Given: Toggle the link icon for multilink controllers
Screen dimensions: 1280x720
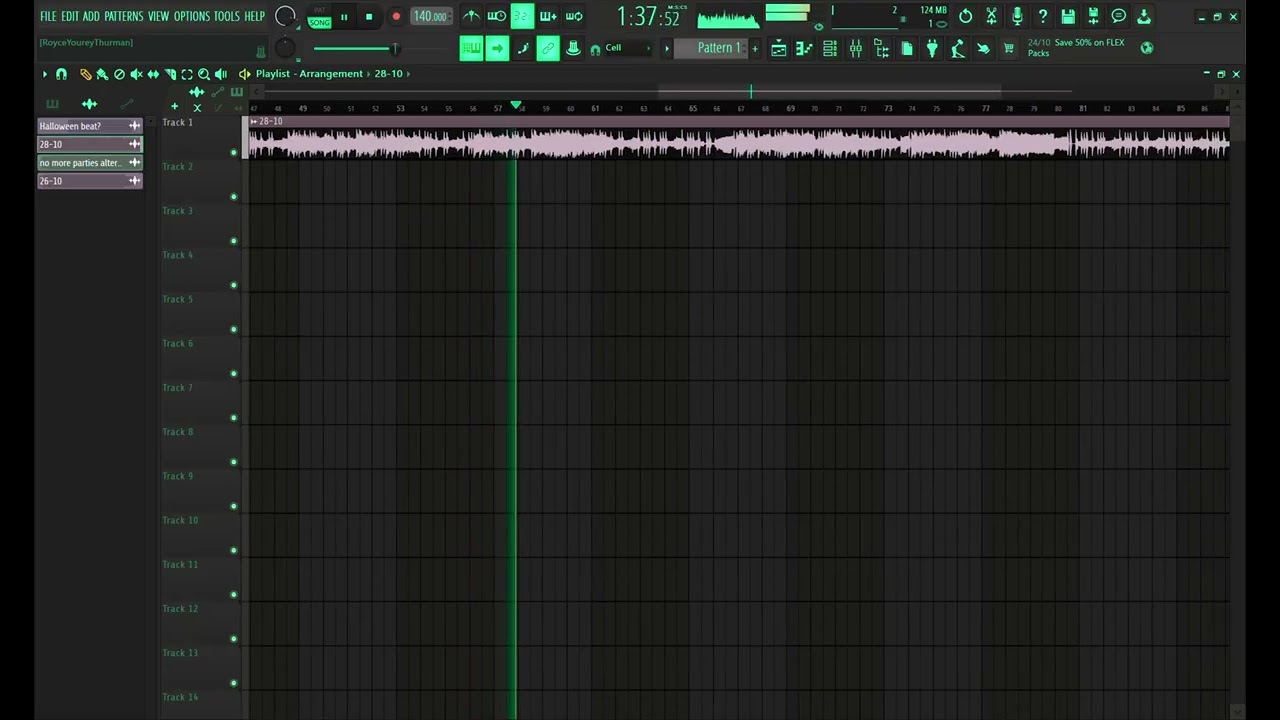Looking at the screenshot, I should pyautogui.click(x=548, y=48).
